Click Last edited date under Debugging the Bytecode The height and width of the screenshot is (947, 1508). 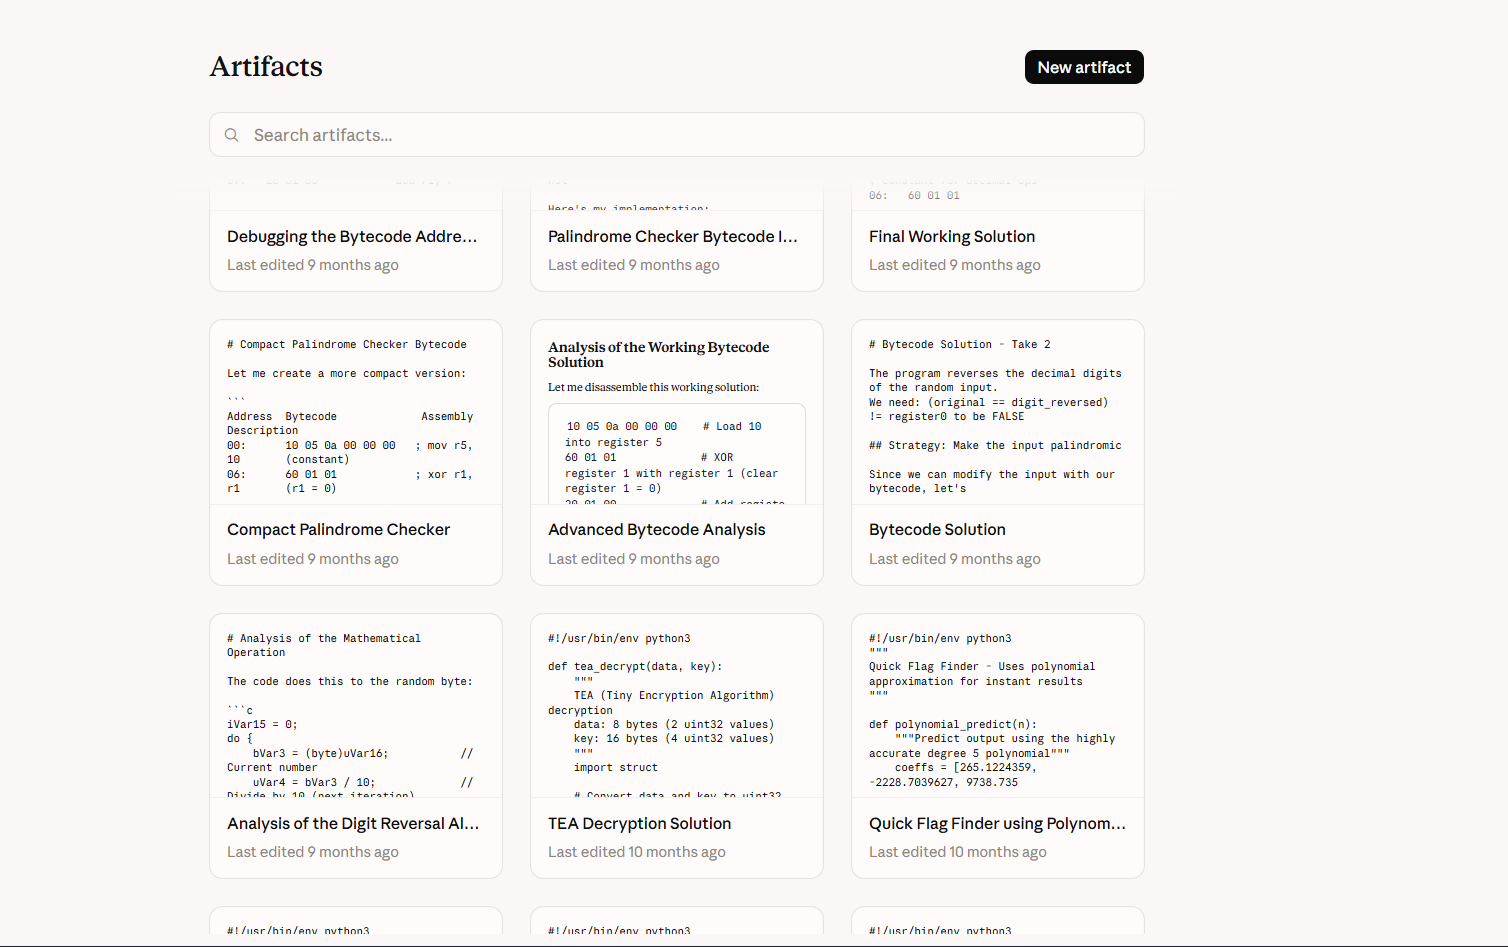click(313, 265)
